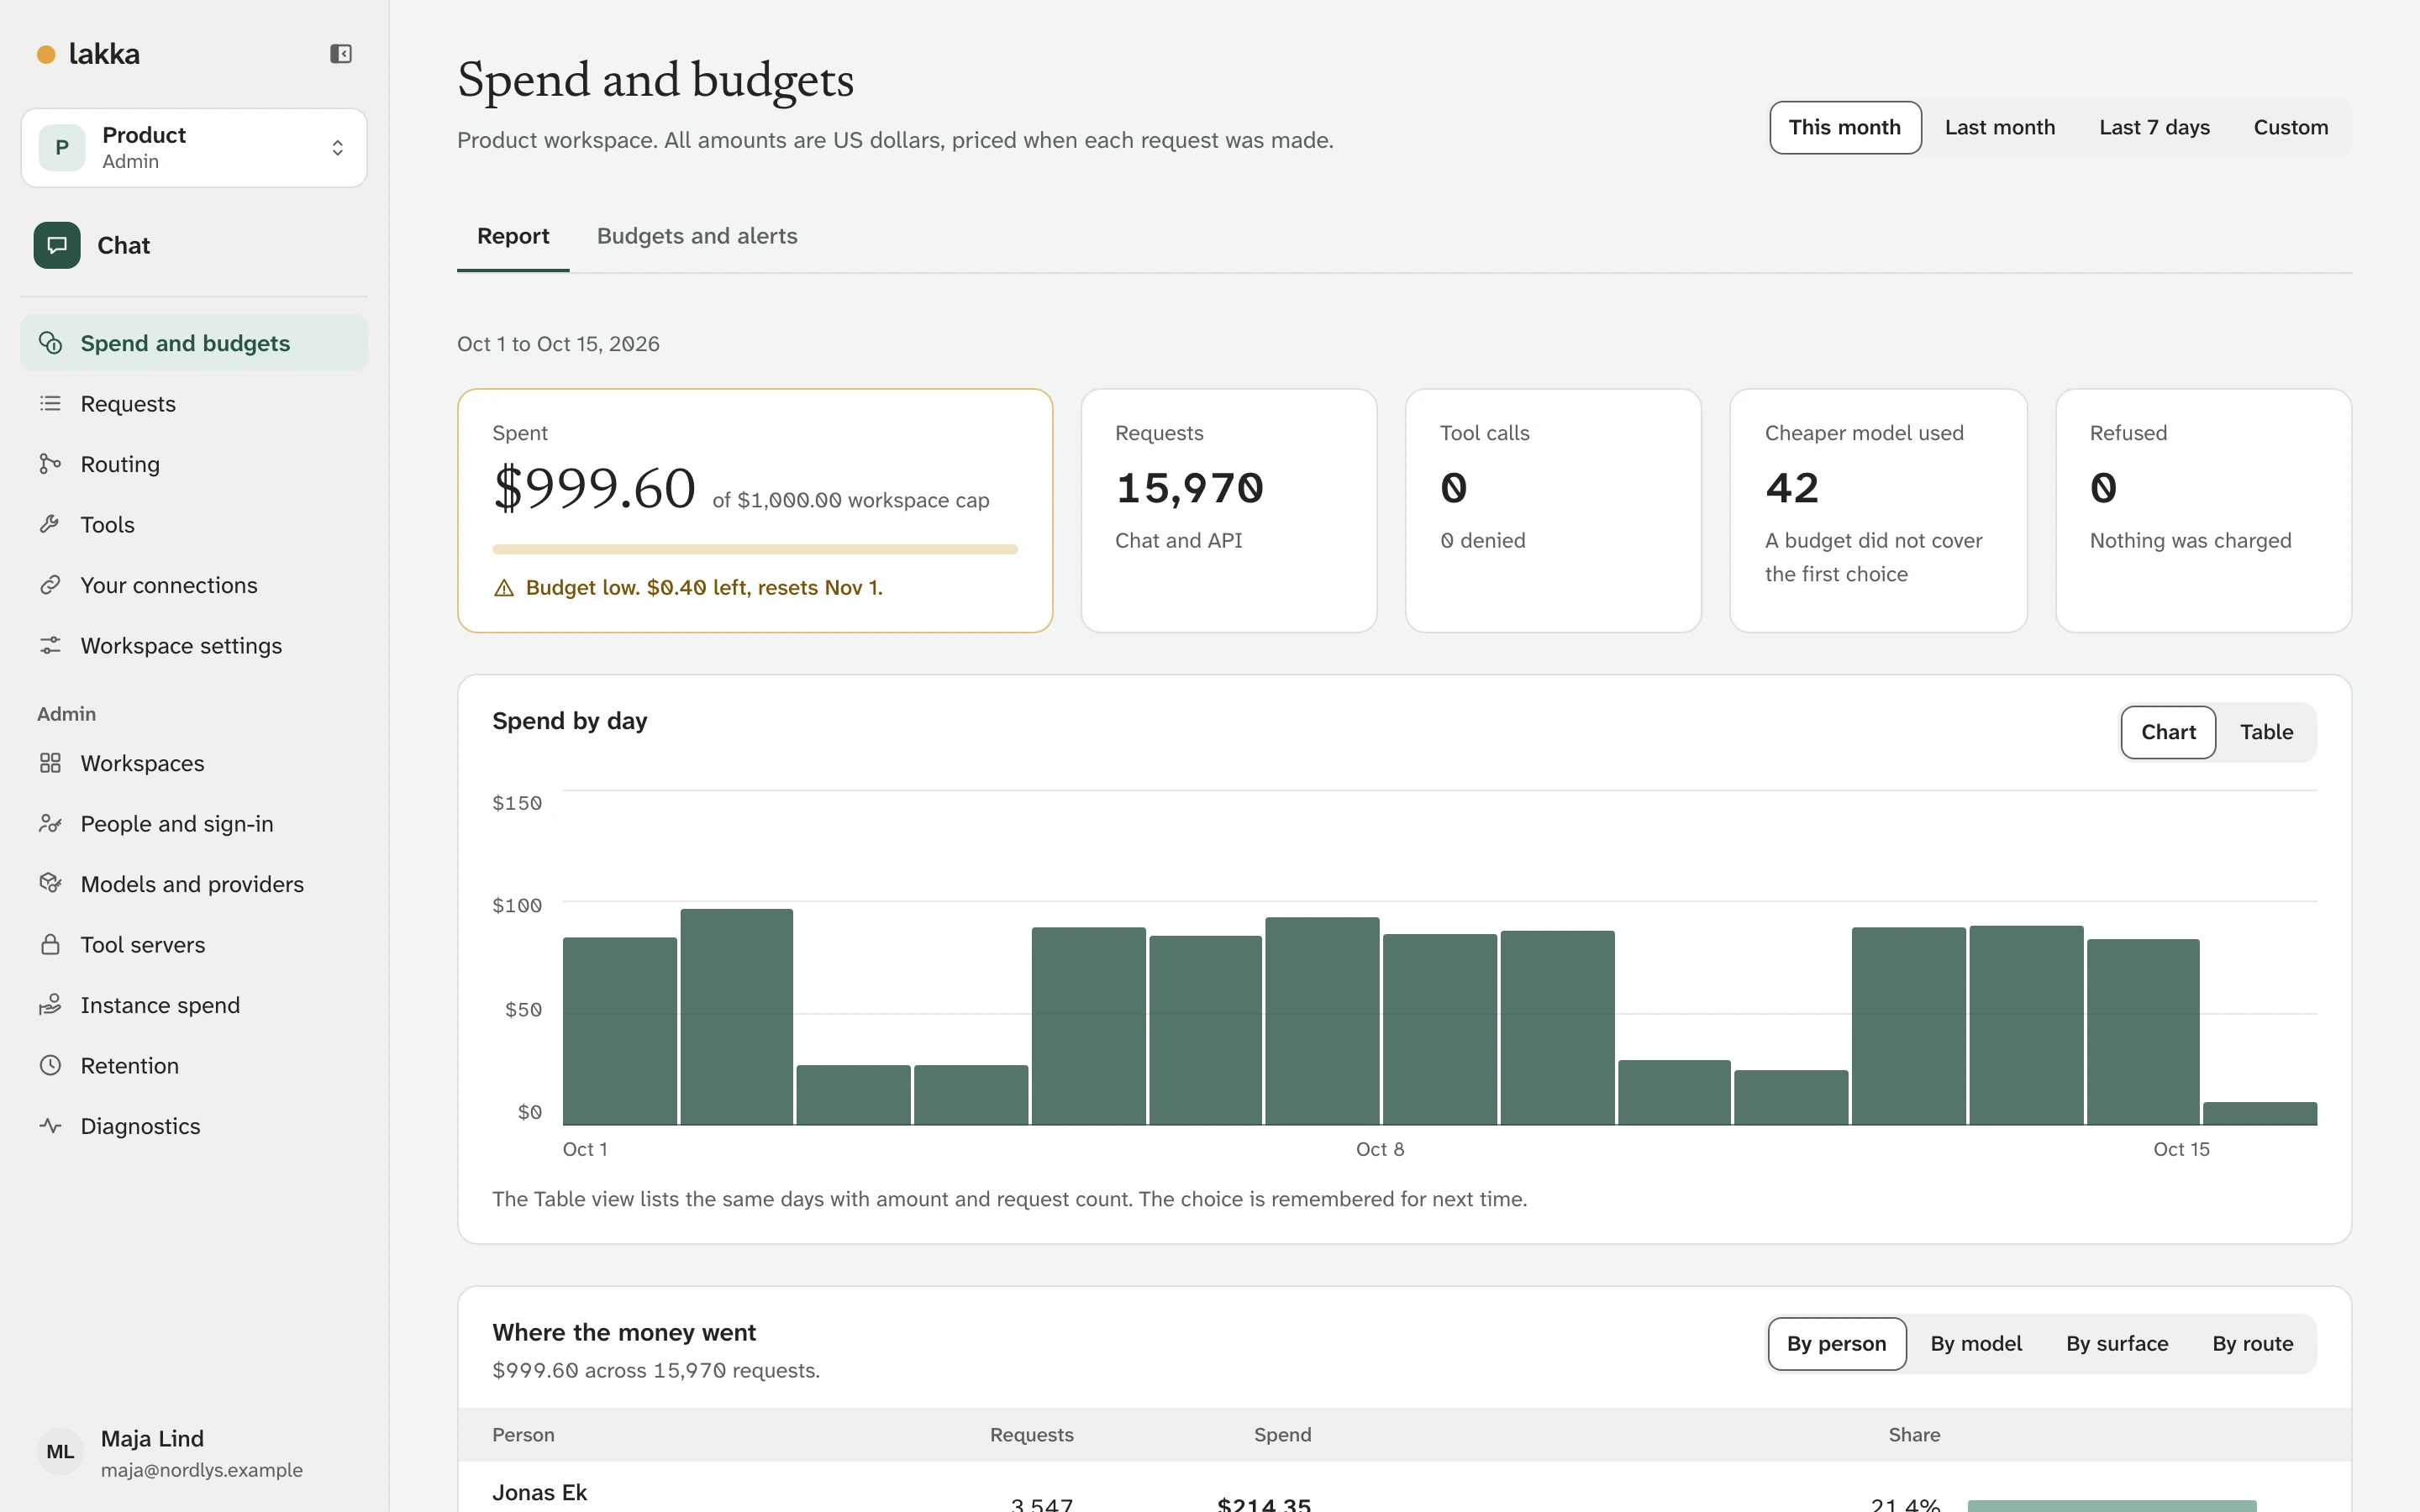Image resolution: width=2420 pixels, height=1512 pixels.
Task: Click the Retention clock icon
Action: [x=50, y=1066]
